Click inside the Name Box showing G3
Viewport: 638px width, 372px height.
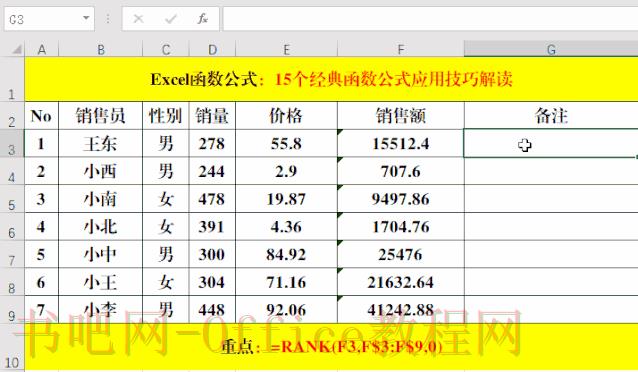tap(43, 19)
